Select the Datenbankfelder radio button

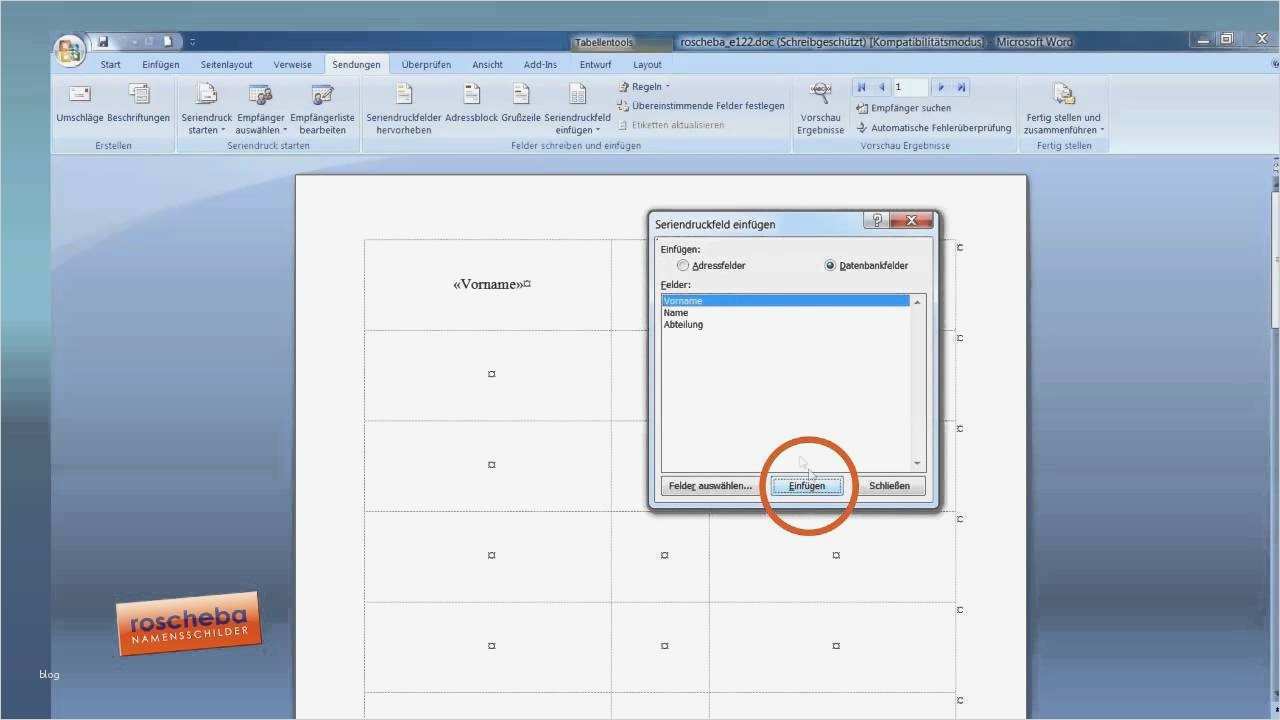[830, 265]
